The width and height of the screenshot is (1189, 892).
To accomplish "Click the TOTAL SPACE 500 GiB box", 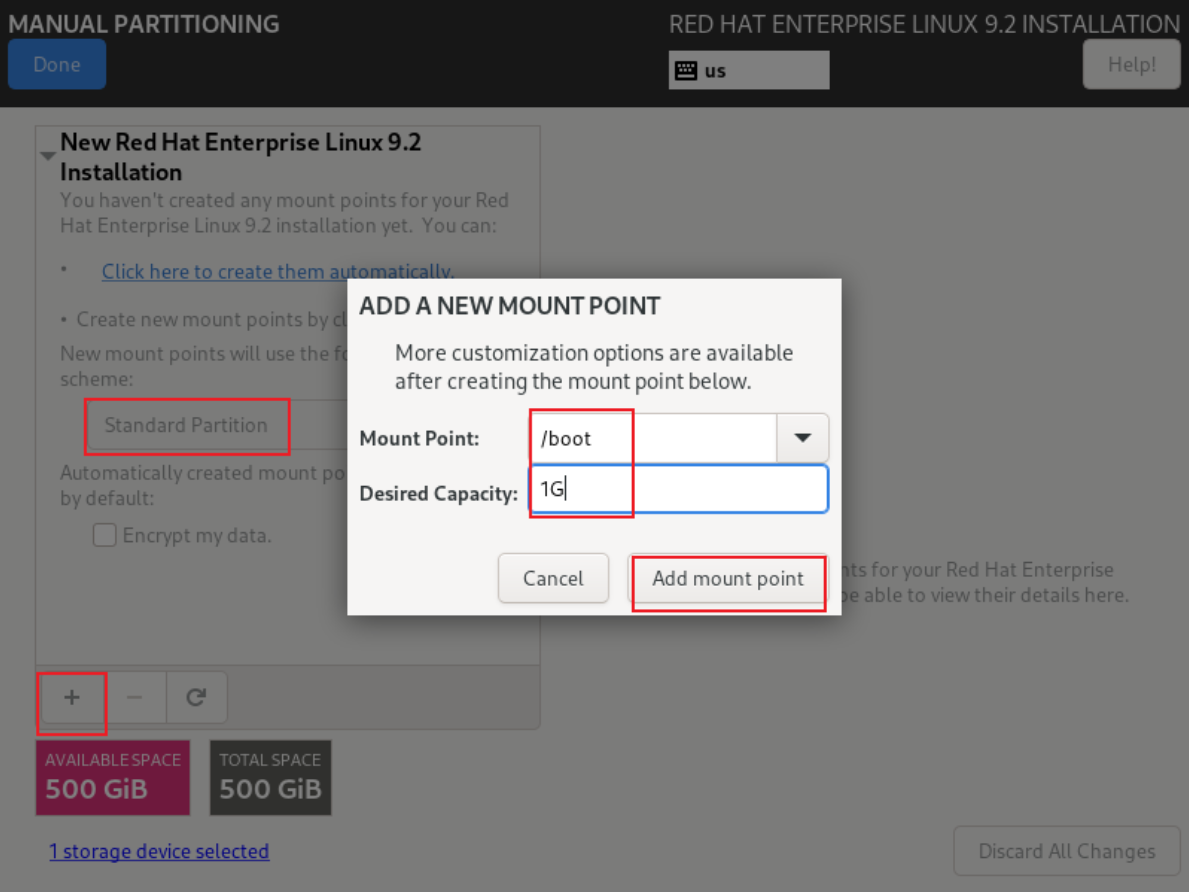I will pos(271,777).
